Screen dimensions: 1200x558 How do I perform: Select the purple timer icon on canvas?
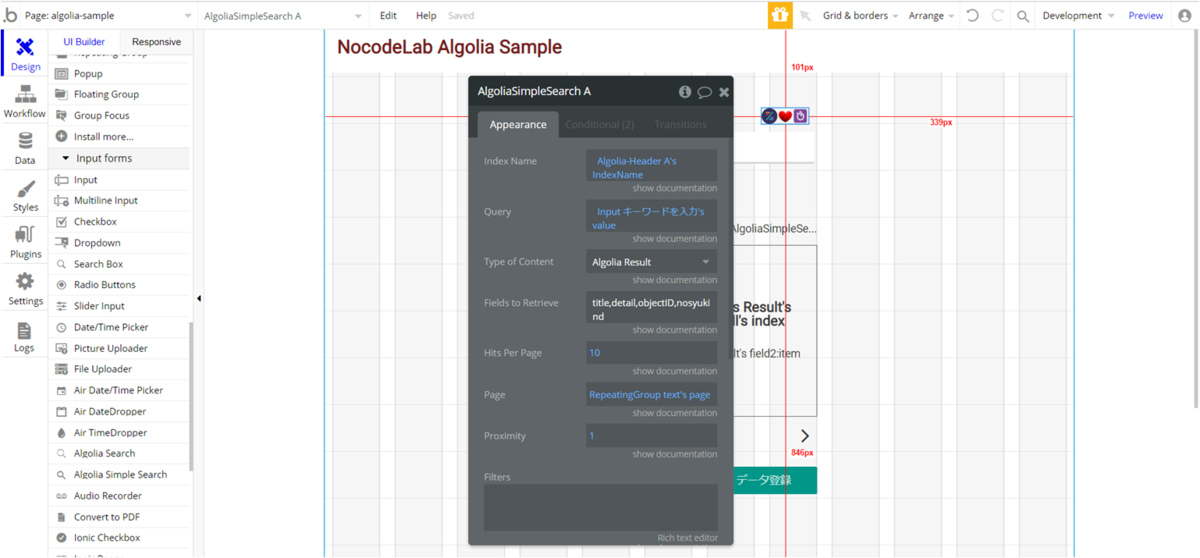[800, 116]
